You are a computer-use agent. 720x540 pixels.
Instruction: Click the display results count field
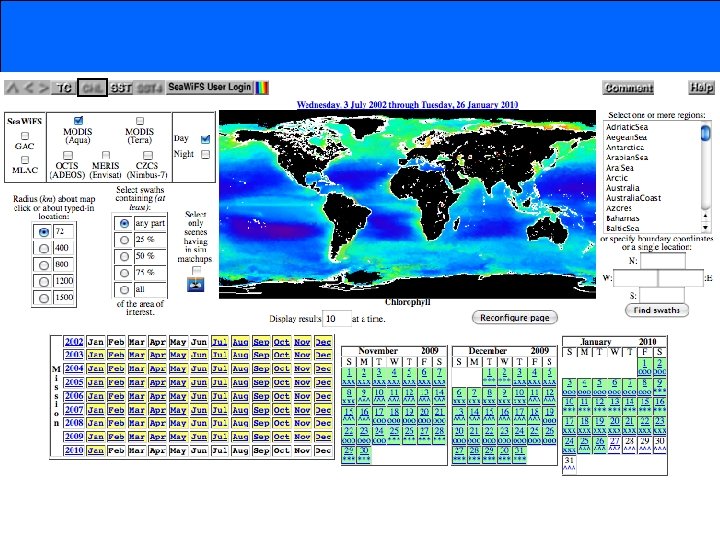[337, 319]
